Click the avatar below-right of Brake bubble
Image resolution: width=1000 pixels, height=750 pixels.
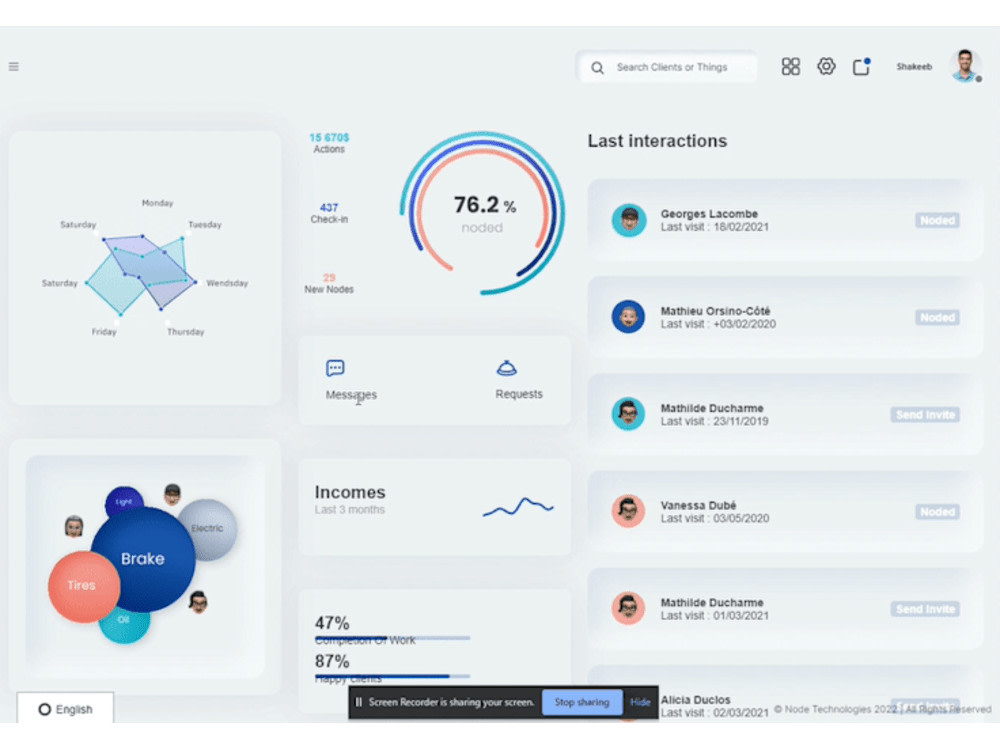tap(198, 602)
